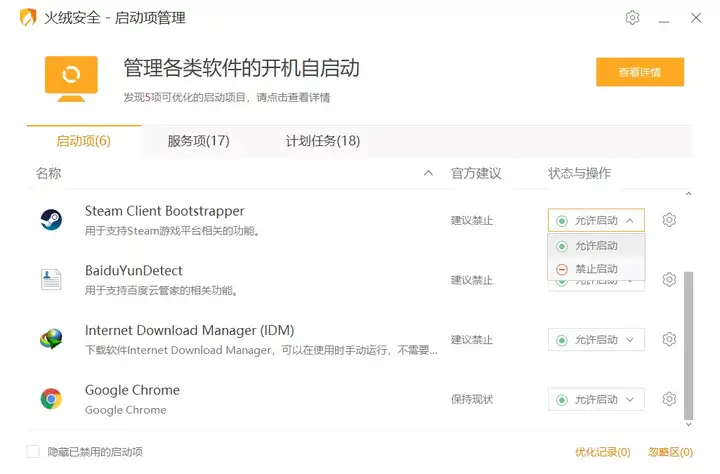Click scrollbar down arrow
Screen dimensions: 720x474
(688, 424)
